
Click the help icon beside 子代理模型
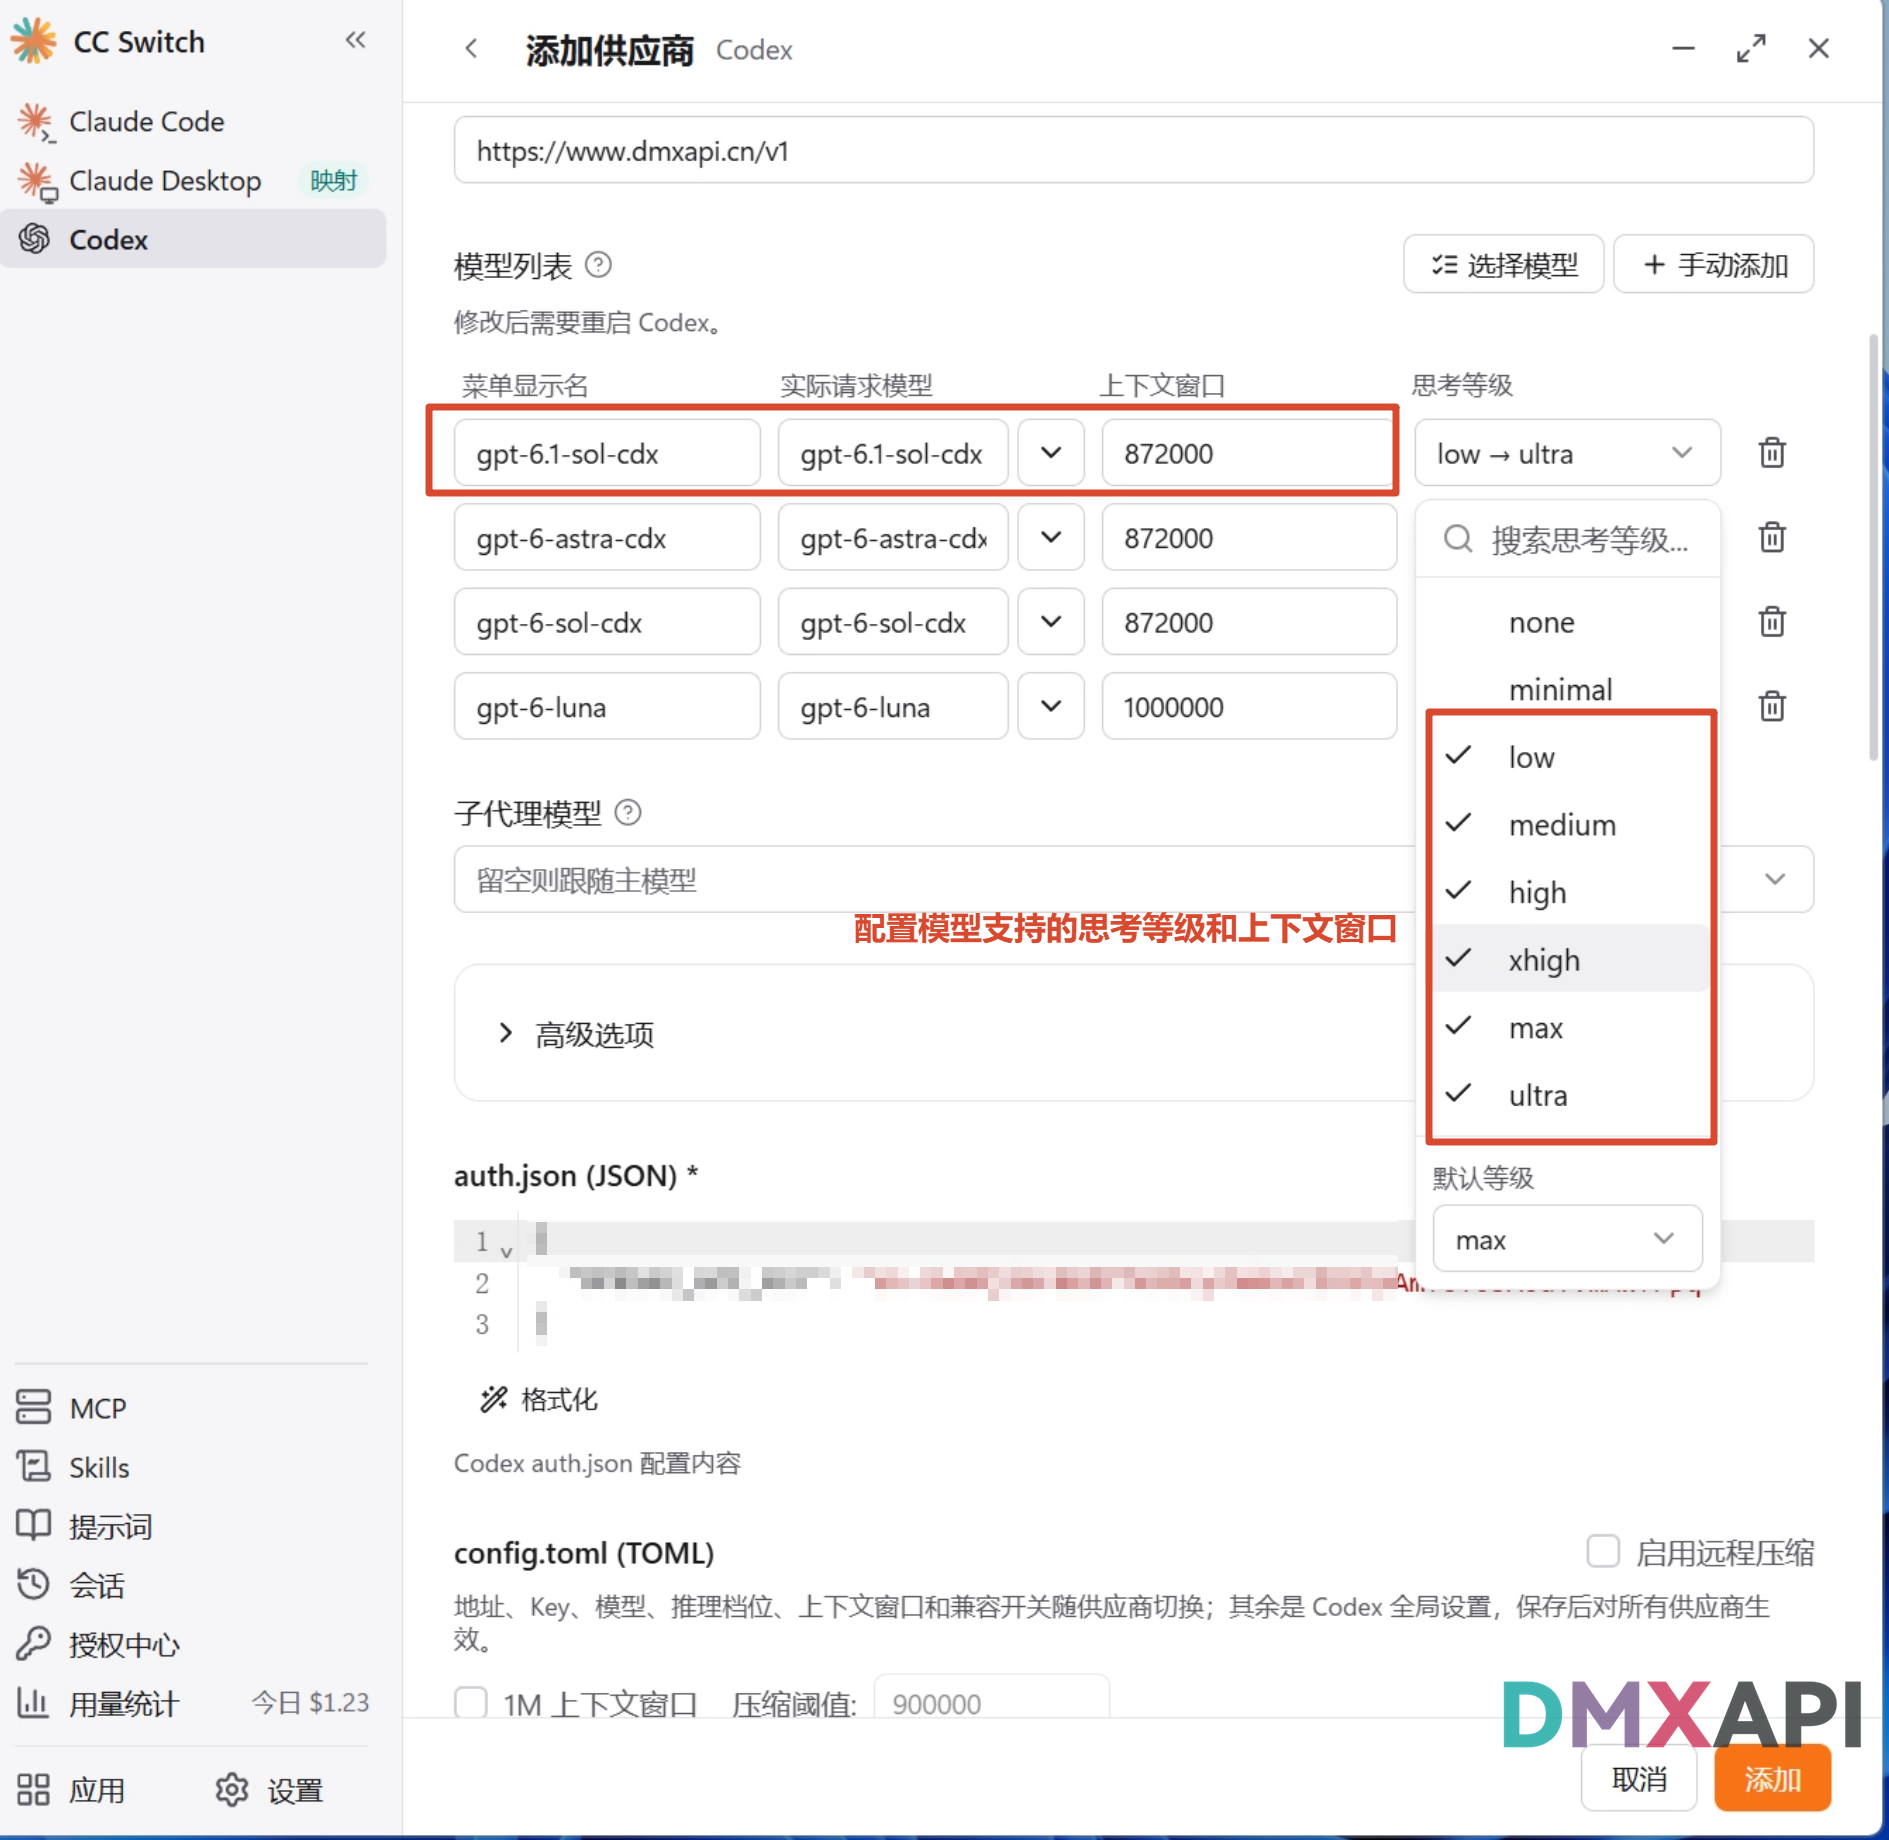tap(628, 812)
